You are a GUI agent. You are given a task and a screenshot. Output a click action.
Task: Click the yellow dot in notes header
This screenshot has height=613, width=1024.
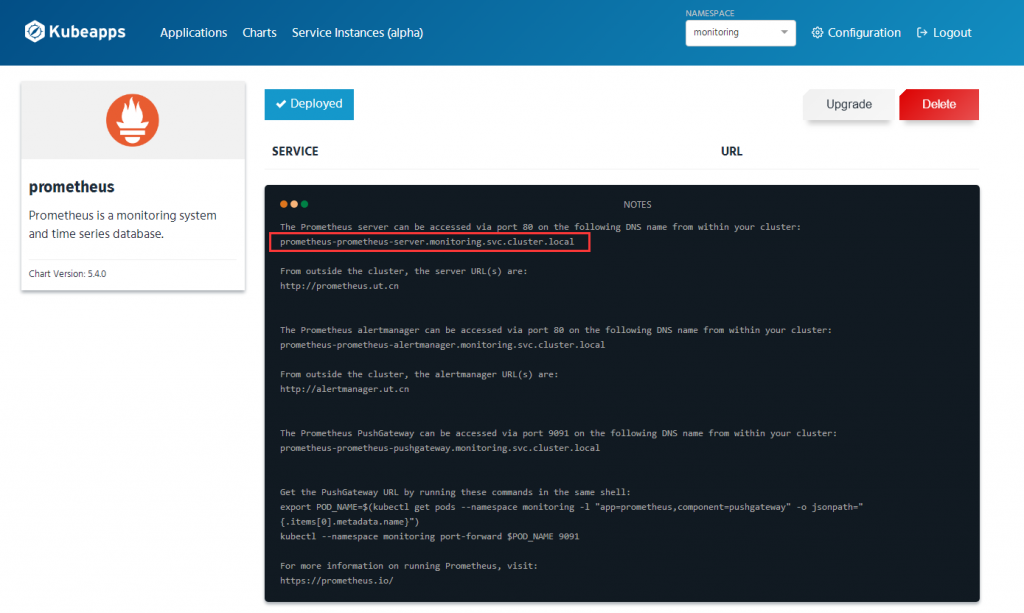coord(294,204)
